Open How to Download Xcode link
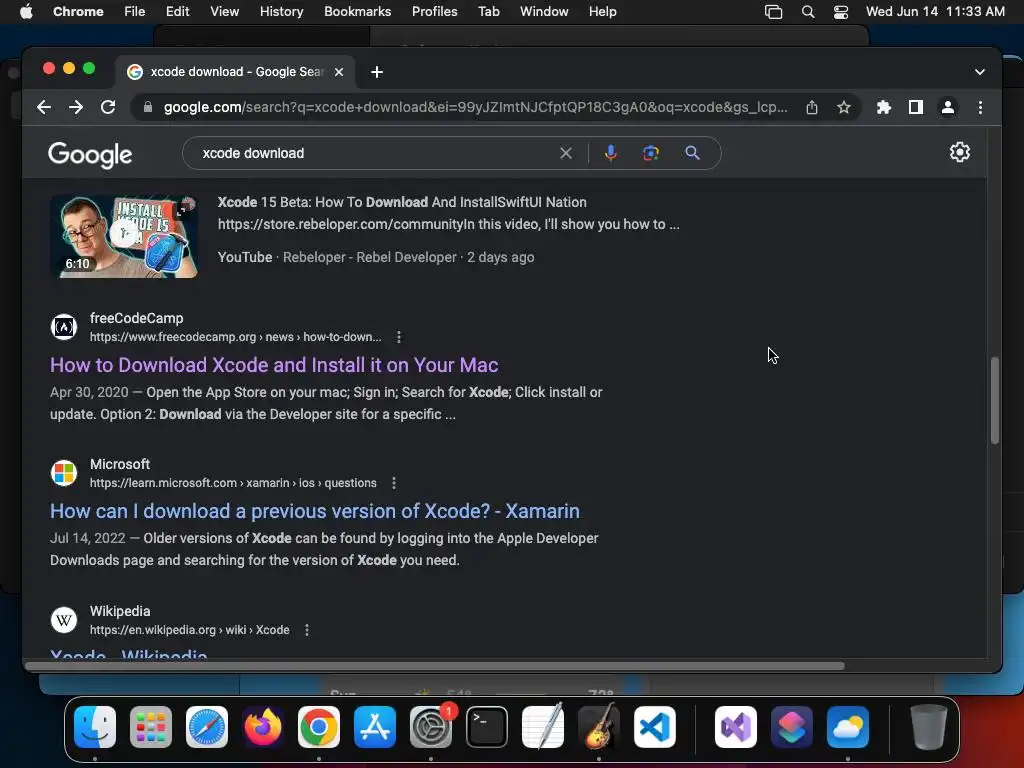This screenshot has width=1024, height=768. [274, 365]
